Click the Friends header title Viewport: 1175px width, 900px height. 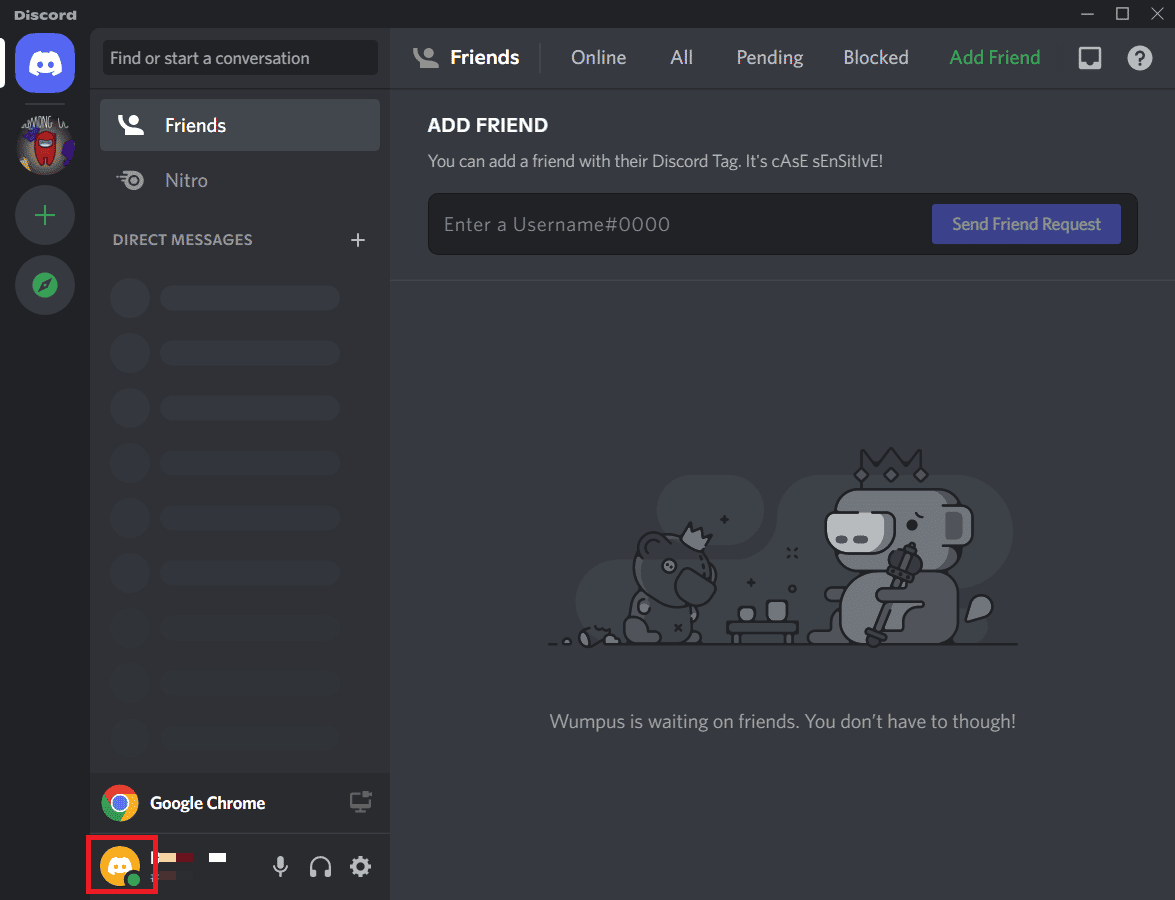pyautogui.click(x=484, y=58)
